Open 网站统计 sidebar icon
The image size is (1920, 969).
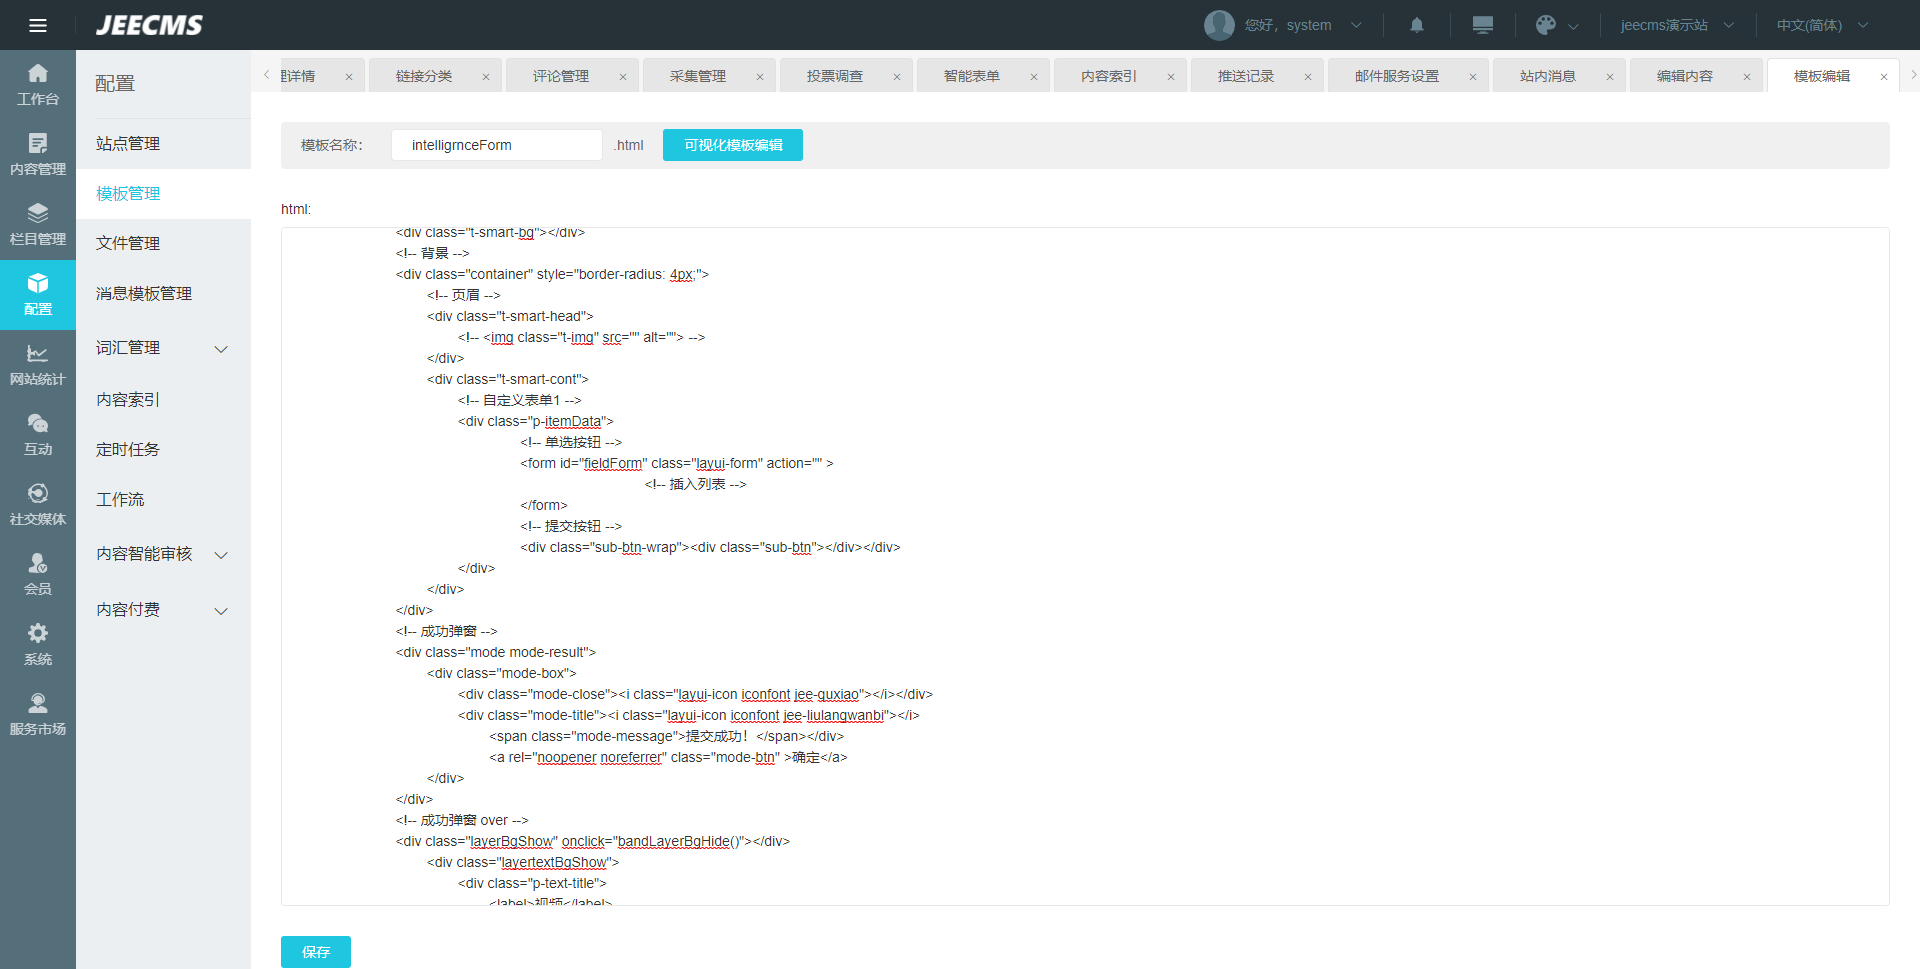(38, 365)
